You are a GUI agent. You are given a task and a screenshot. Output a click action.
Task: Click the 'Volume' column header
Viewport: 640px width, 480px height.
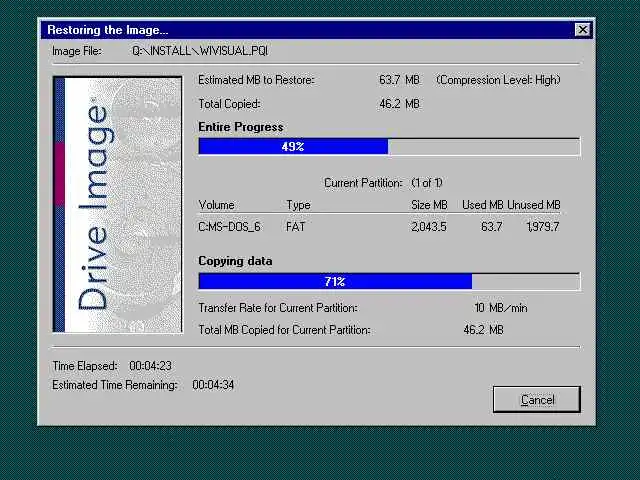point(216,204)
